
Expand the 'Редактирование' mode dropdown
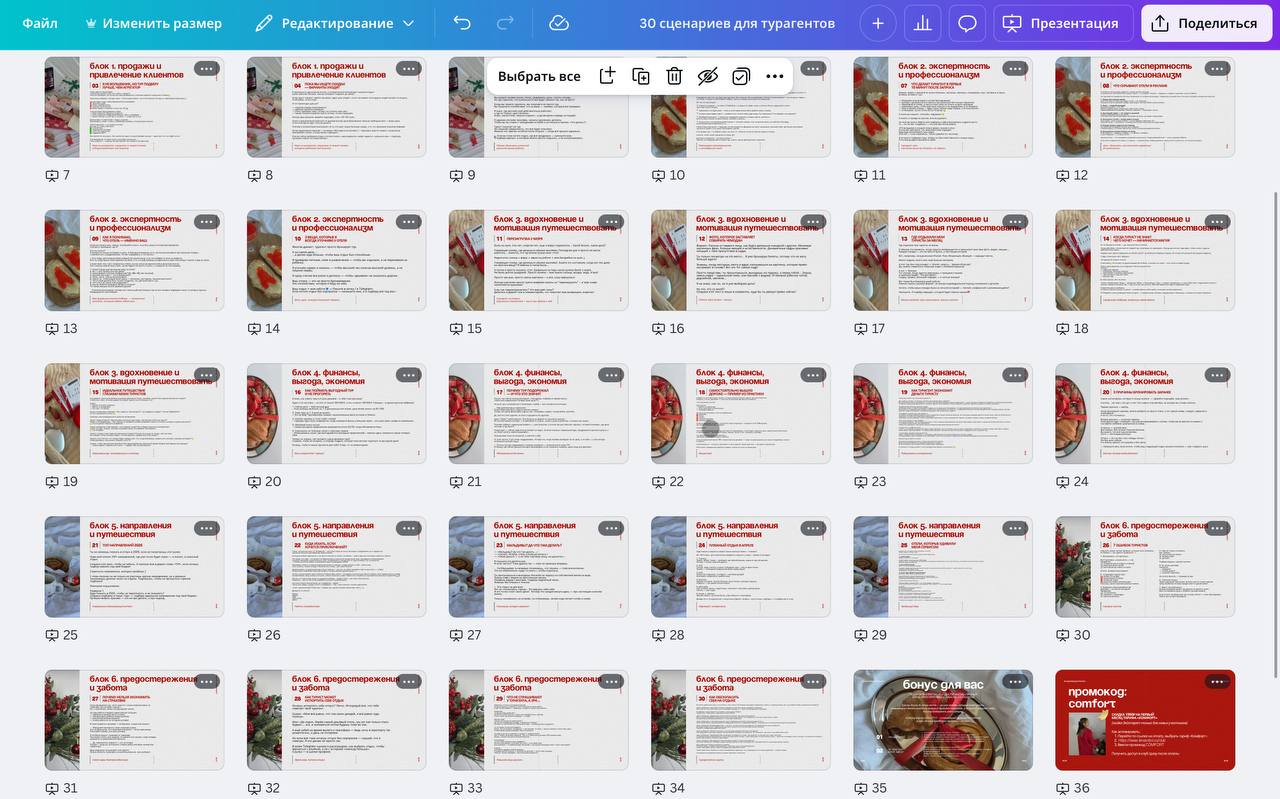pos(335,23)
